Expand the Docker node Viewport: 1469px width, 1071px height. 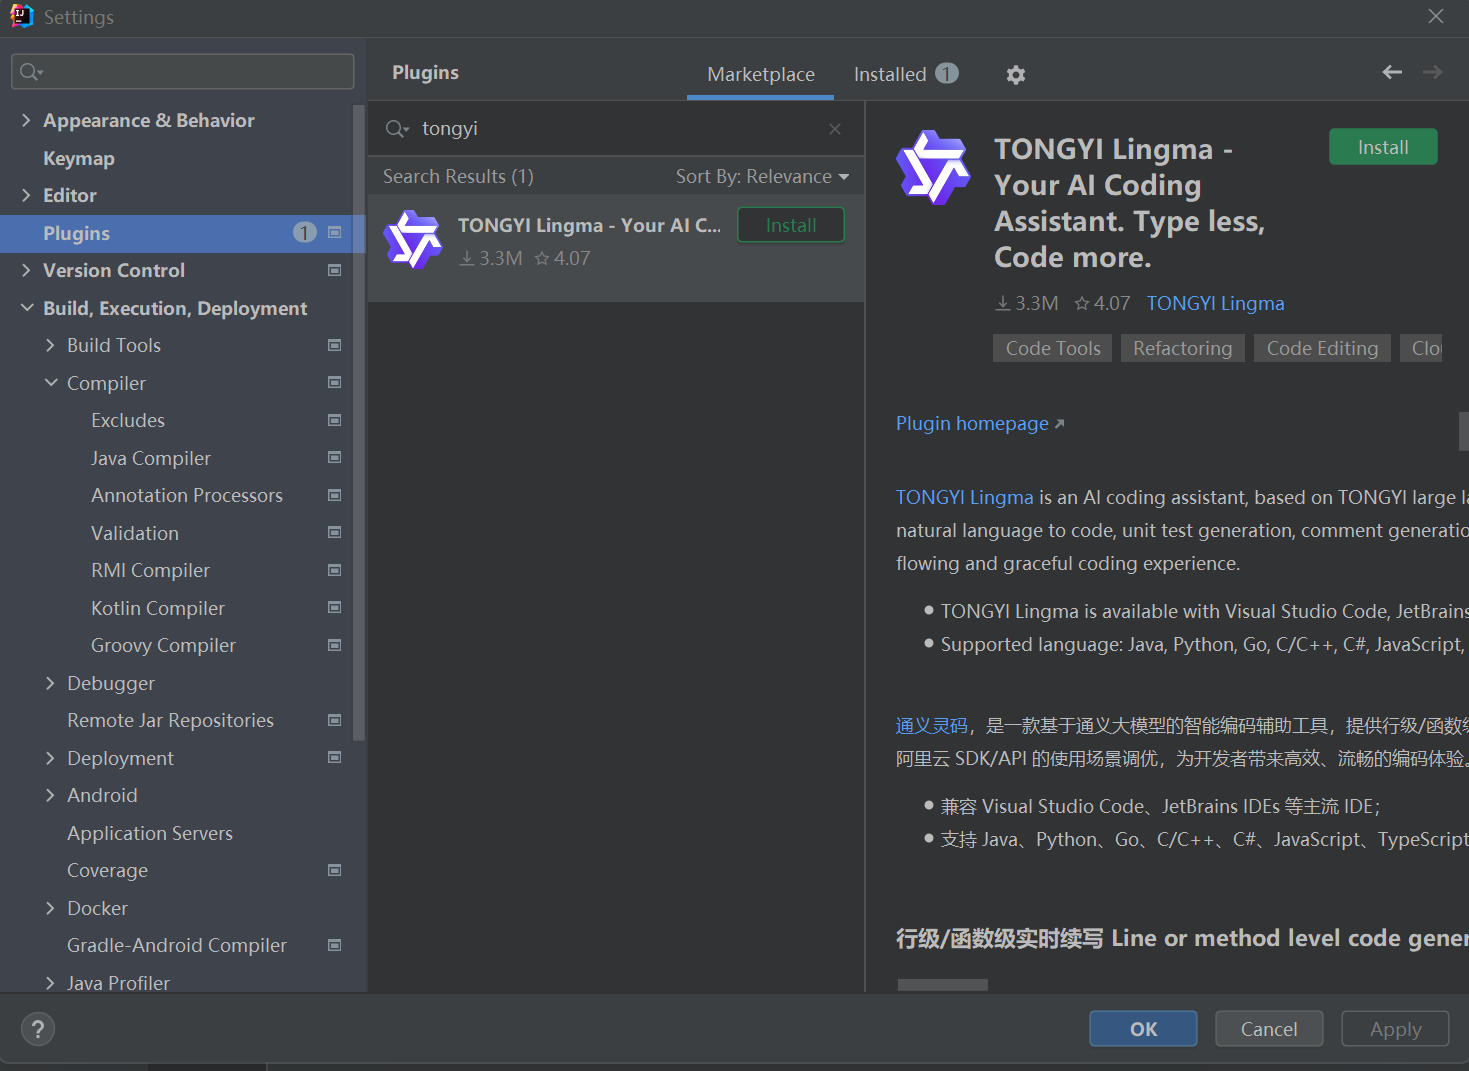50,908
